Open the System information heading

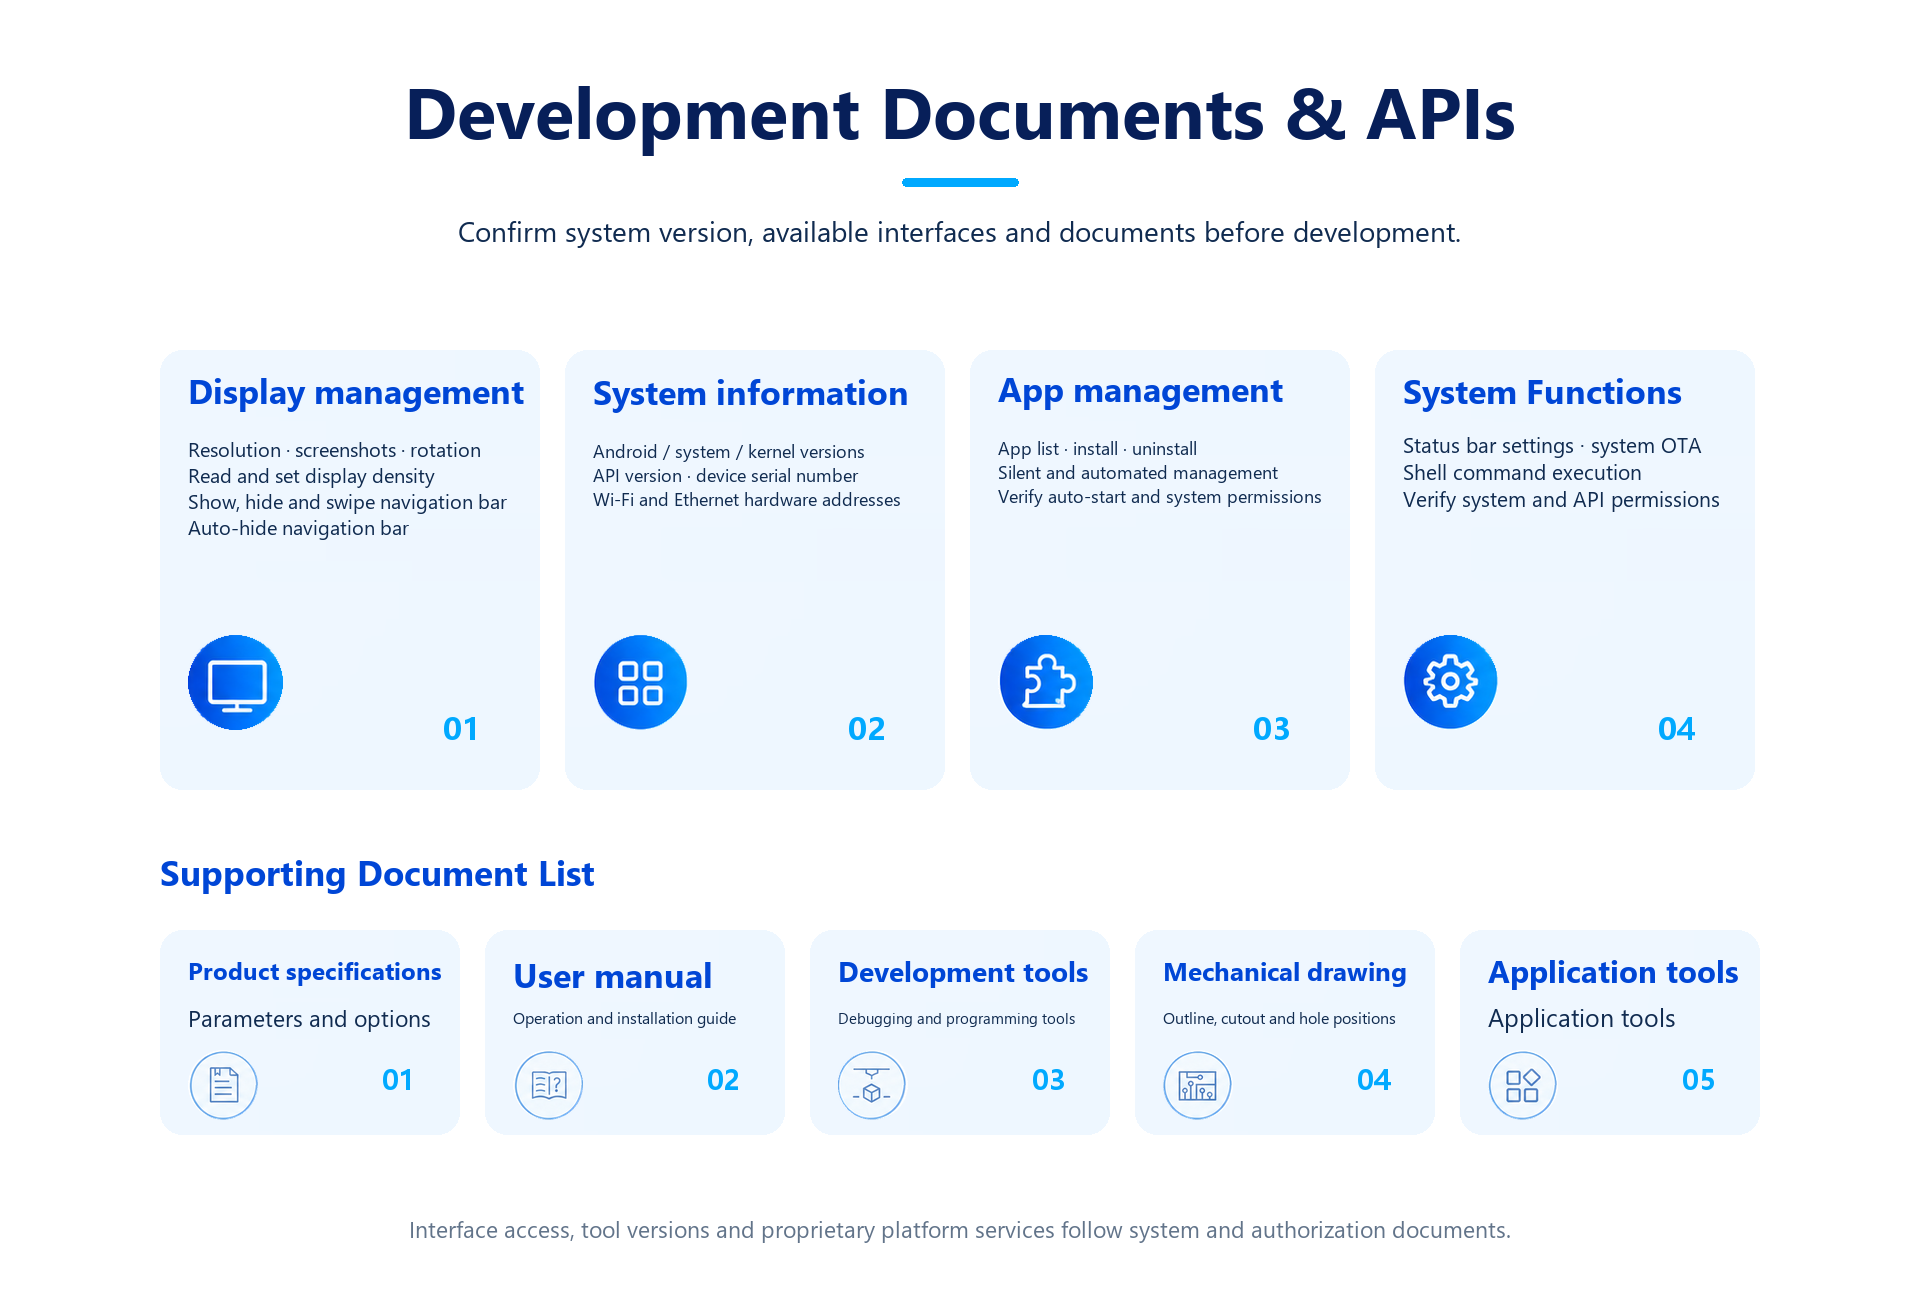(x=750, y=393)
